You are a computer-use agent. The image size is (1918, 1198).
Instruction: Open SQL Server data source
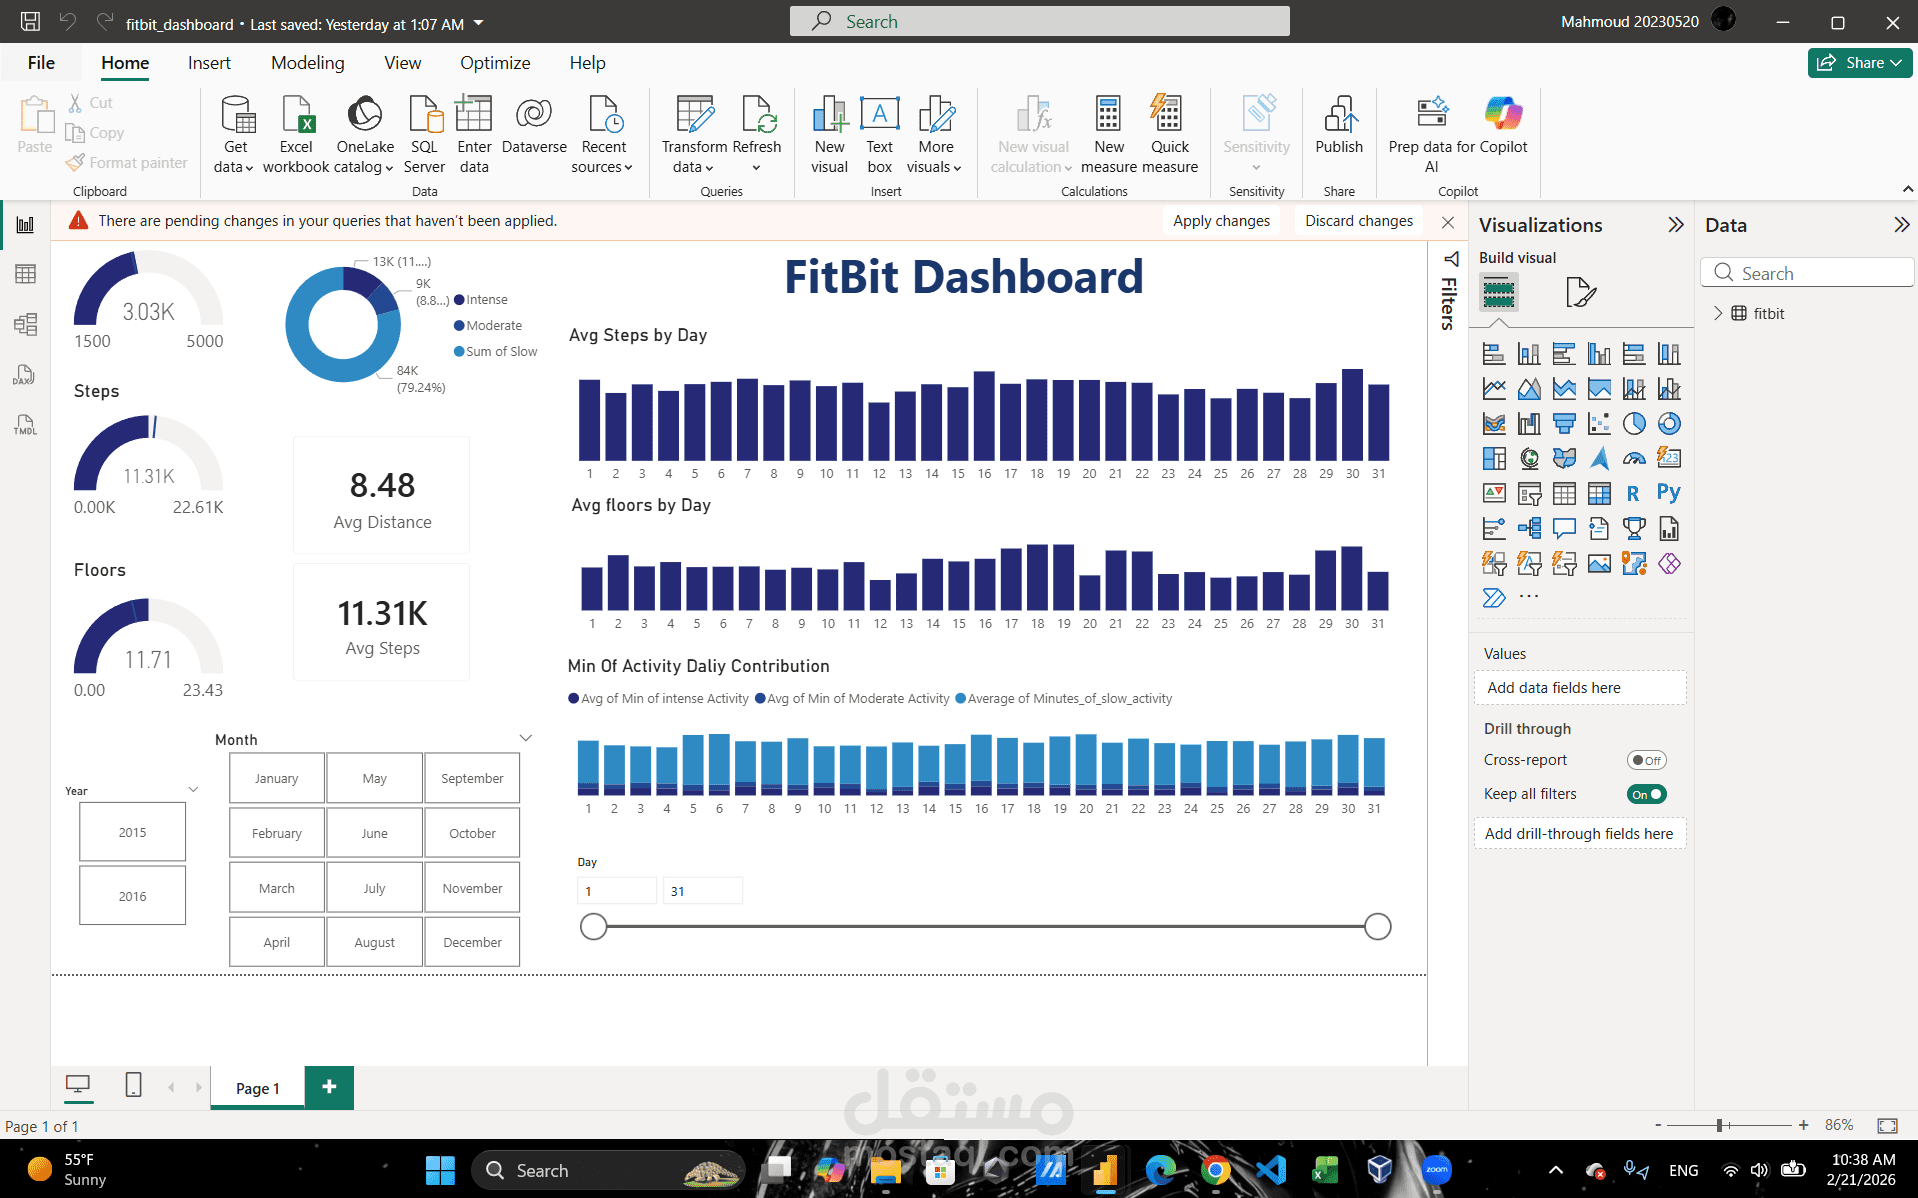click(x=425, y=135)
